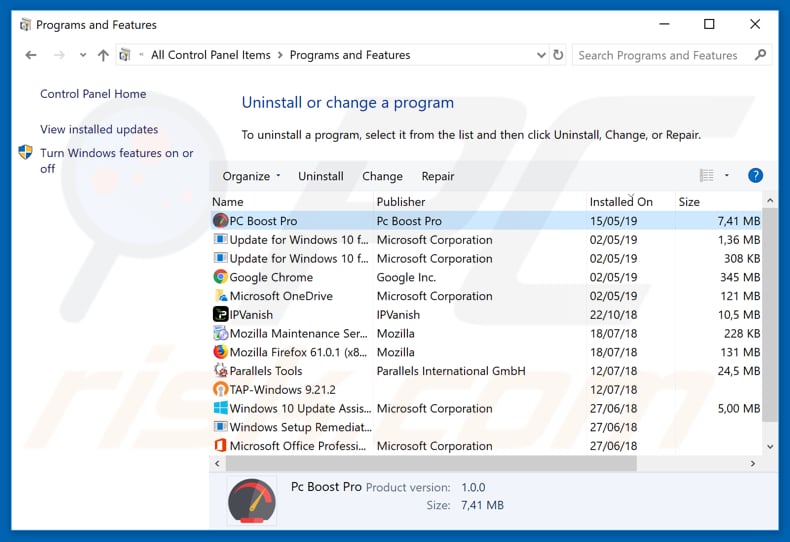
Task: Click the TAP-Windows icon
Action: tap(221, 389)
